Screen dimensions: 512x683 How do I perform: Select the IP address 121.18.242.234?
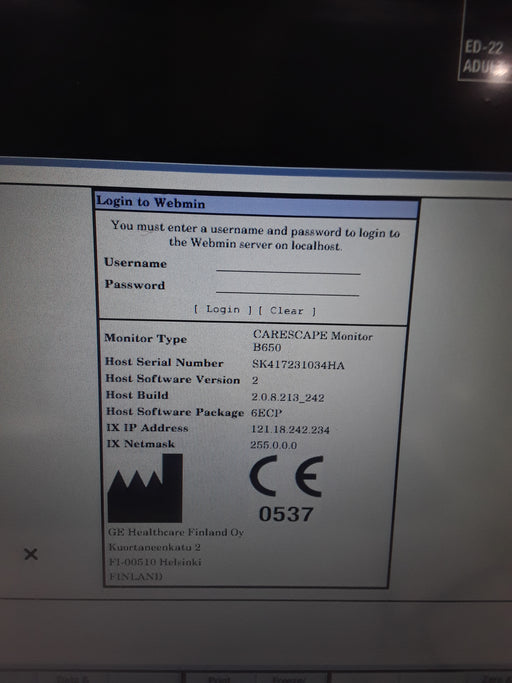[x=290, y=429]
